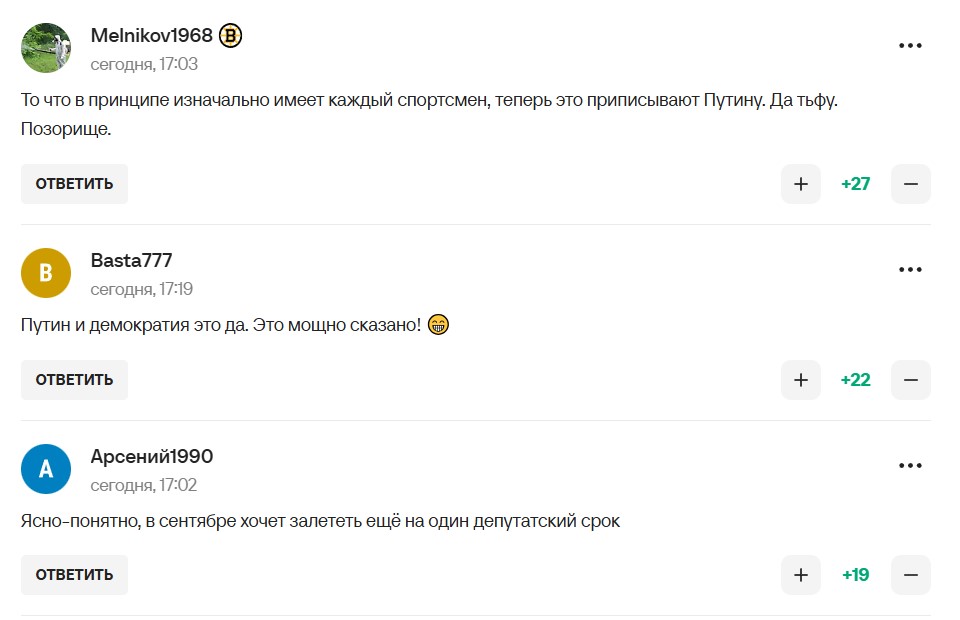
Task: Click Basta777's yellow letter avatar
Action: point(46,273)
